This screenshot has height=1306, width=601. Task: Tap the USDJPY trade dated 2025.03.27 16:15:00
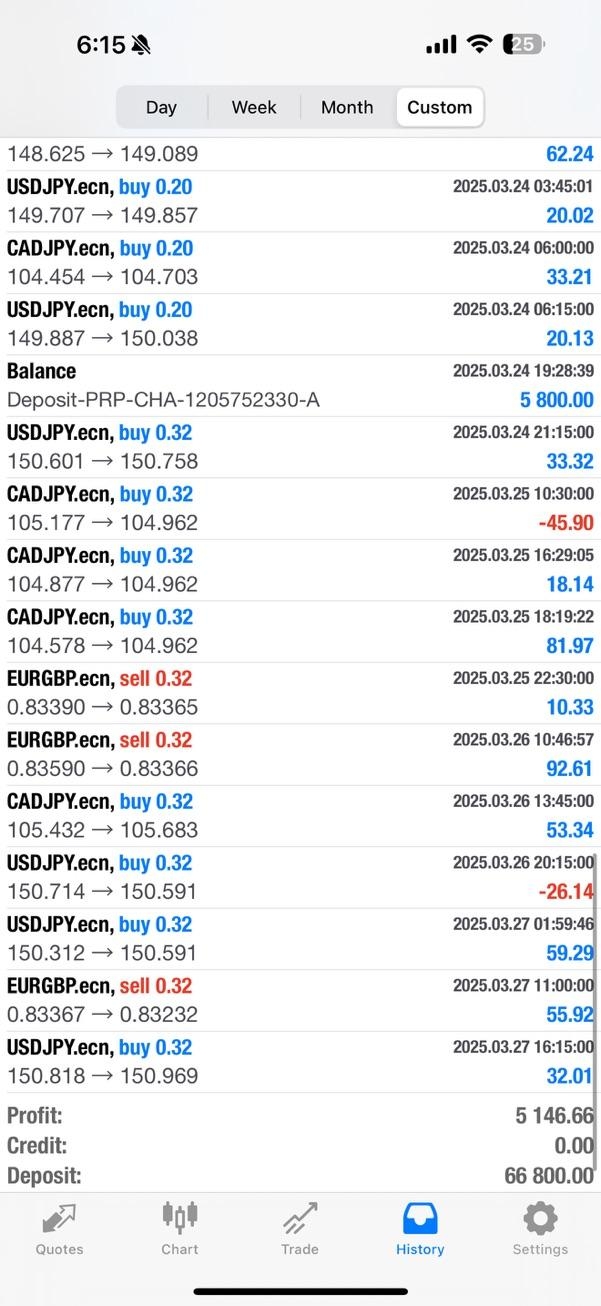(300, 1062)
